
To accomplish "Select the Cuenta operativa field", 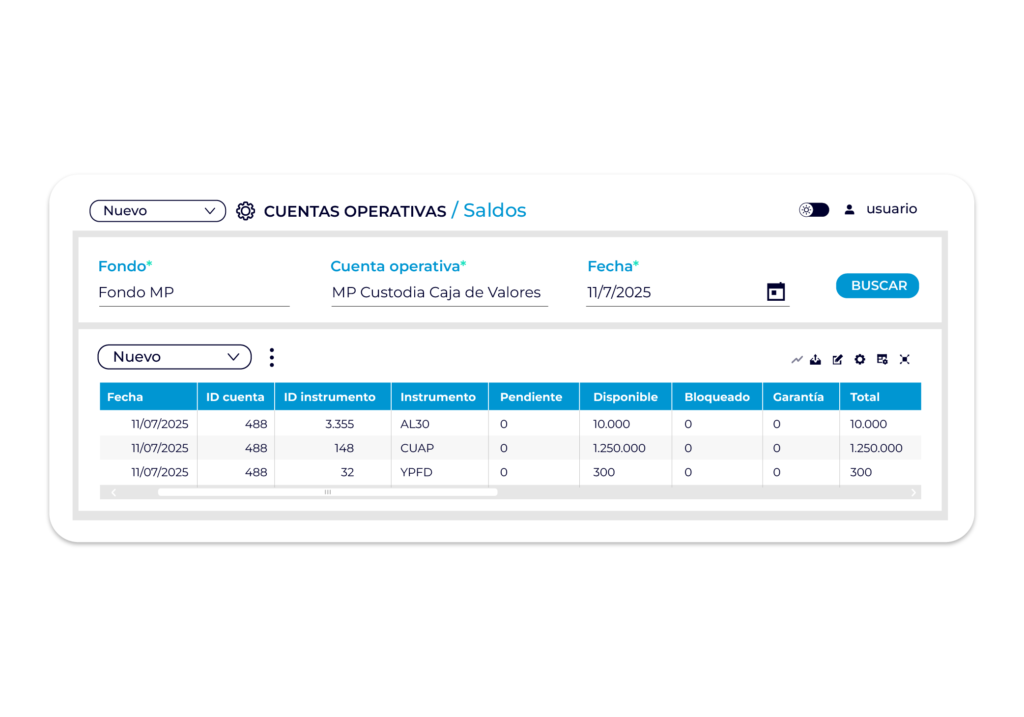I will tap(439, 293).
